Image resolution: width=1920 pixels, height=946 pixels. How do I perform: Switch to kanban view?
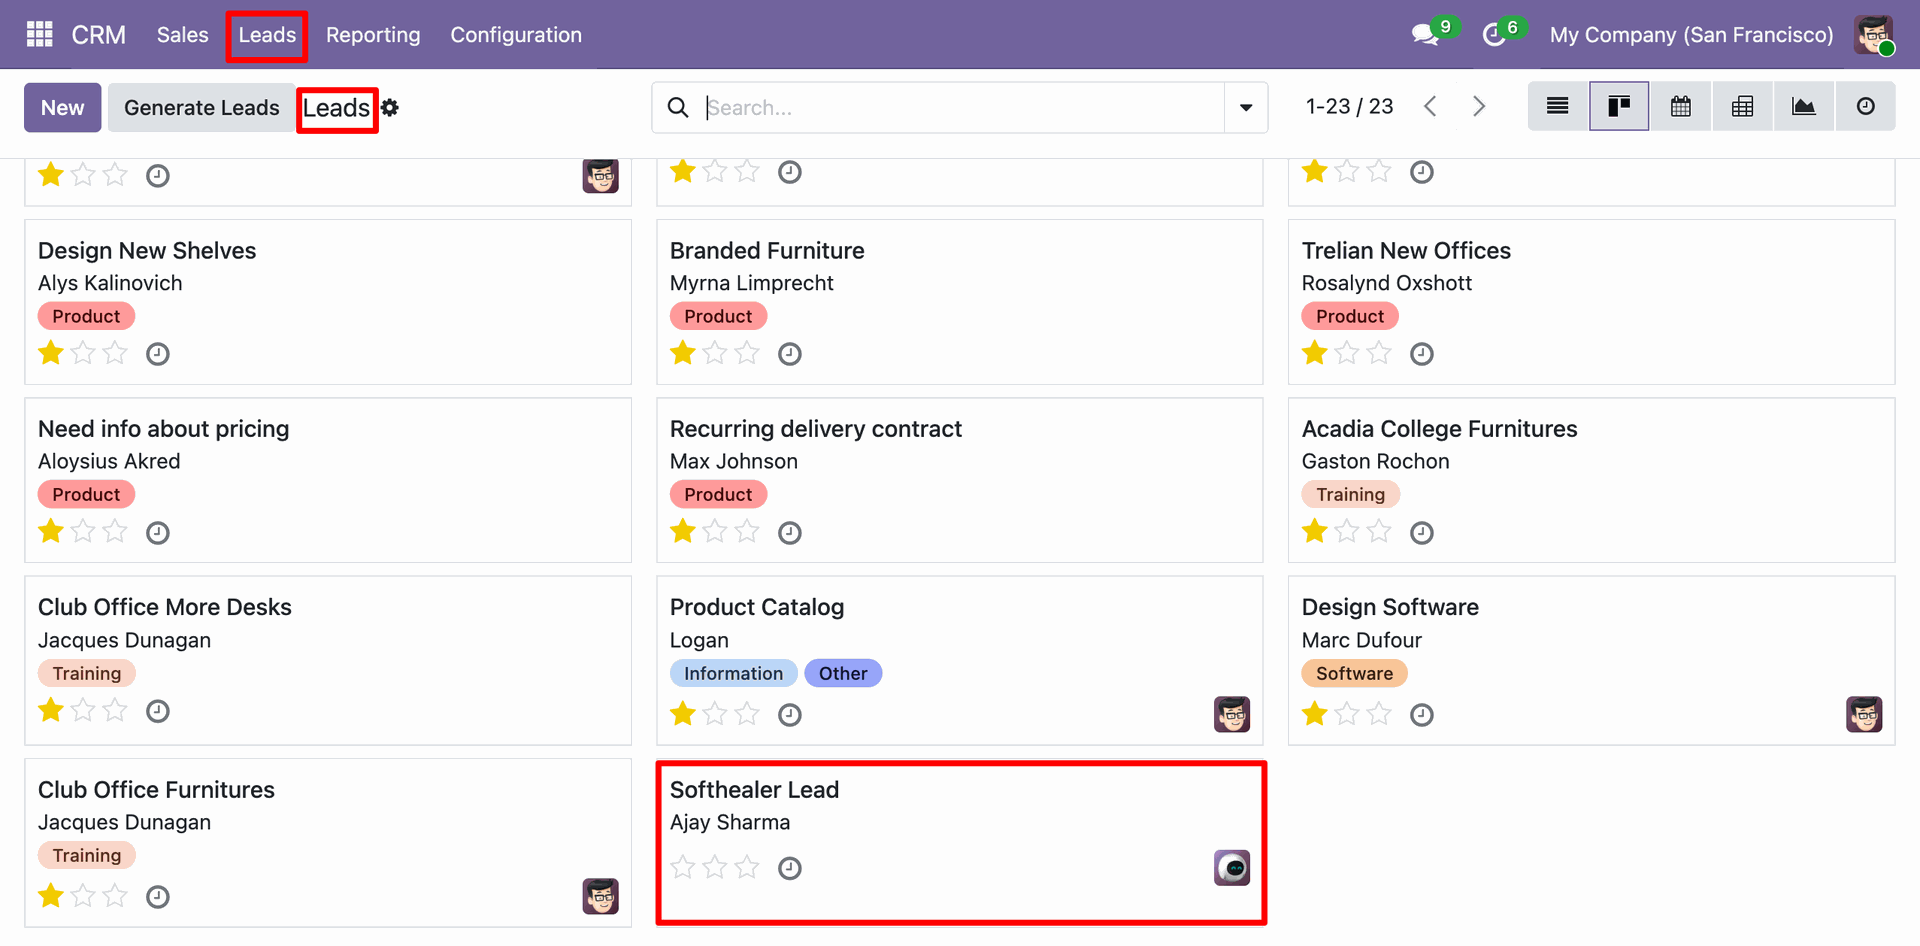tap(1619, 106)
